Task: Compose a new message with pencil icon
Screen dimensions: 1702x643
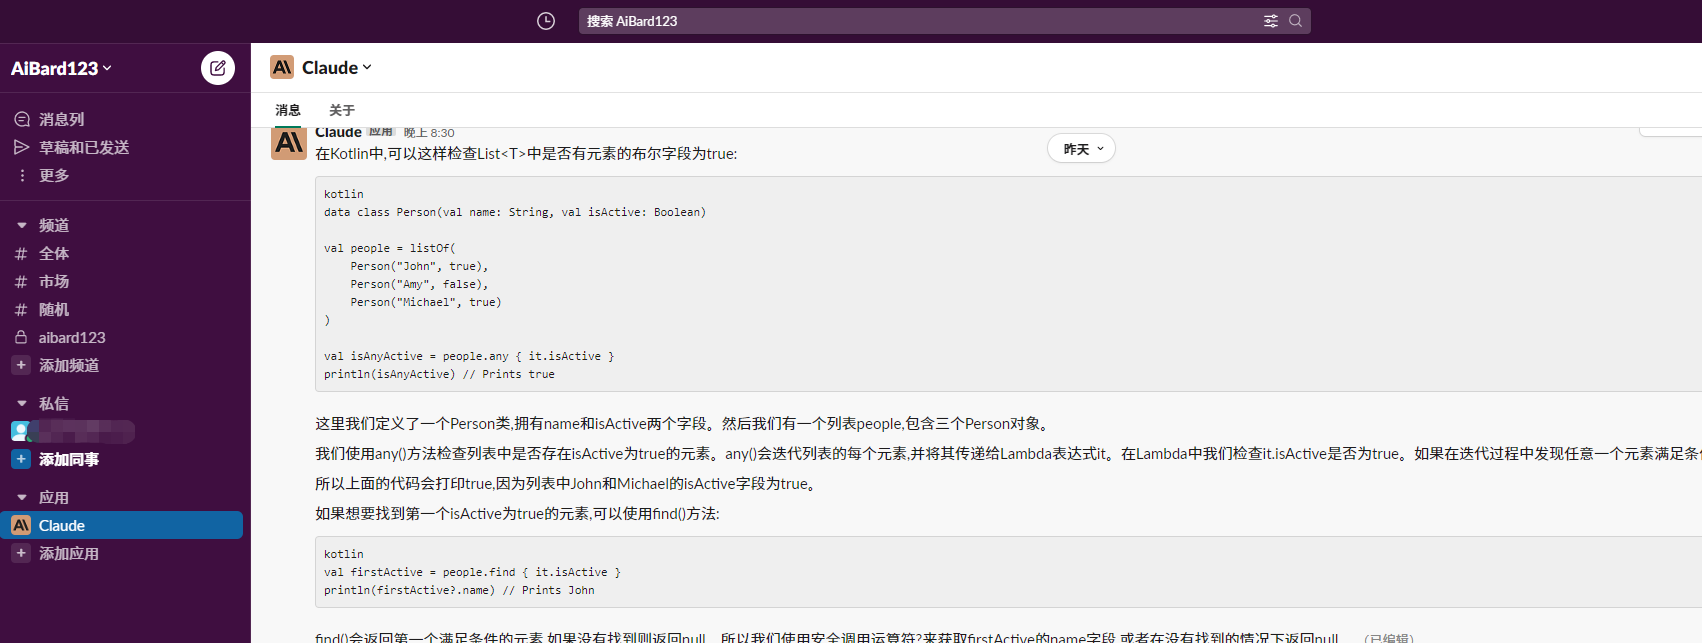Action: (x=218, y=68)
